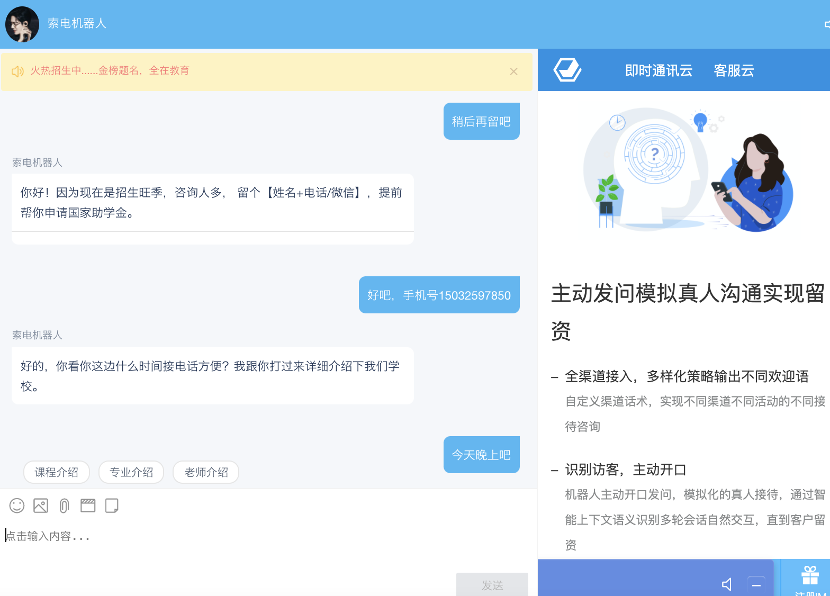Close the yellow announcement banner

pos(514,71)
